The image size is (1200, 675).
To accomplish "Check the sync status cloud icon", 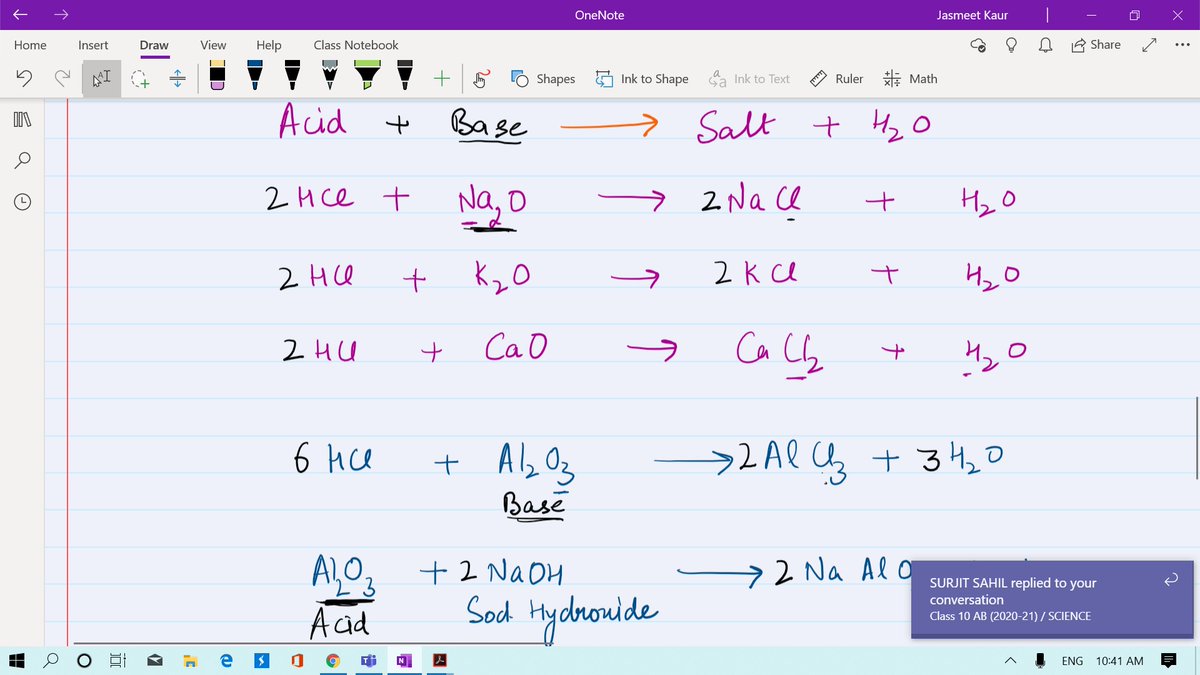I will (x=979, y=45).
